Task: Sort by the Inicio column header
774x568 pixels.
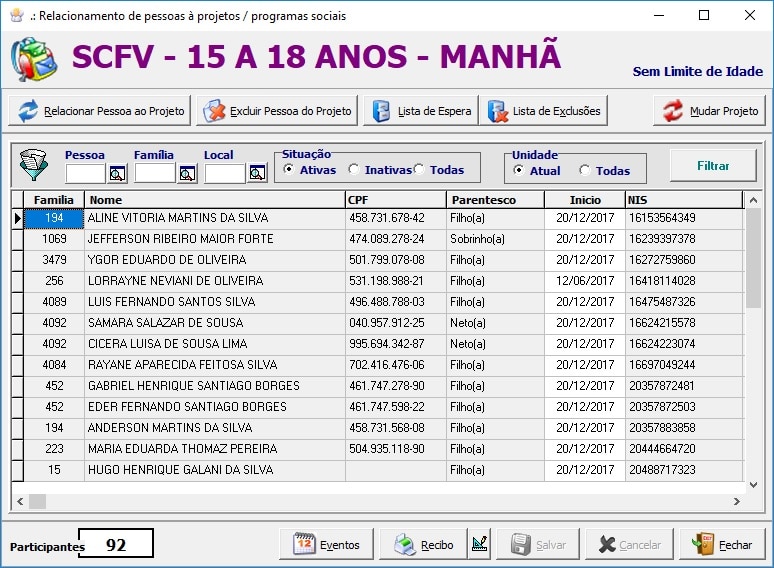Action: click(x=584, y=200)
